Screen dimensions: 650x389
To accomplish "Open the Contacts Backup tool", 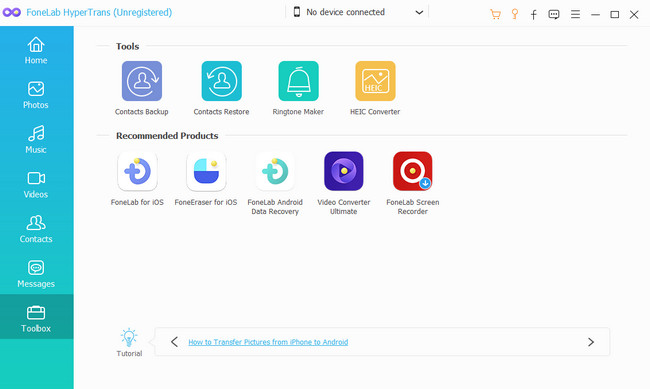I will (x=142, y=81).
